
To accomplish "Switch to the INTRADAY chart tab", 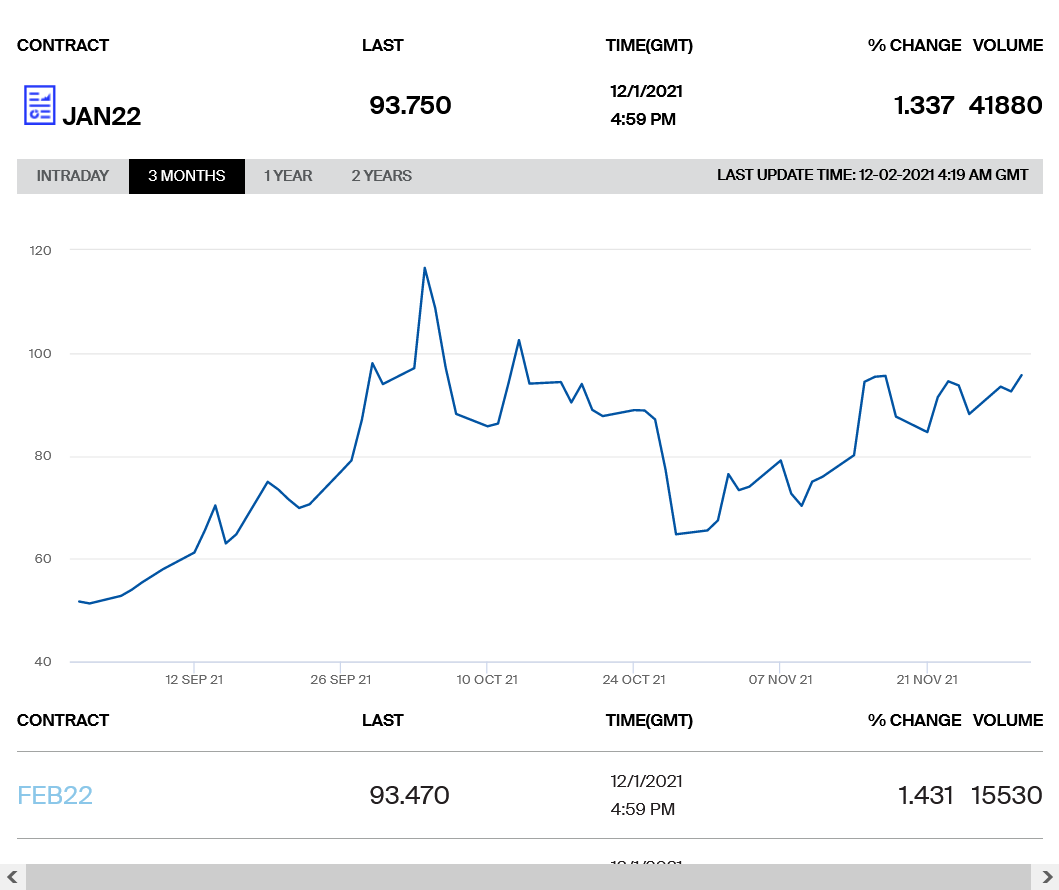I will 72,176.
